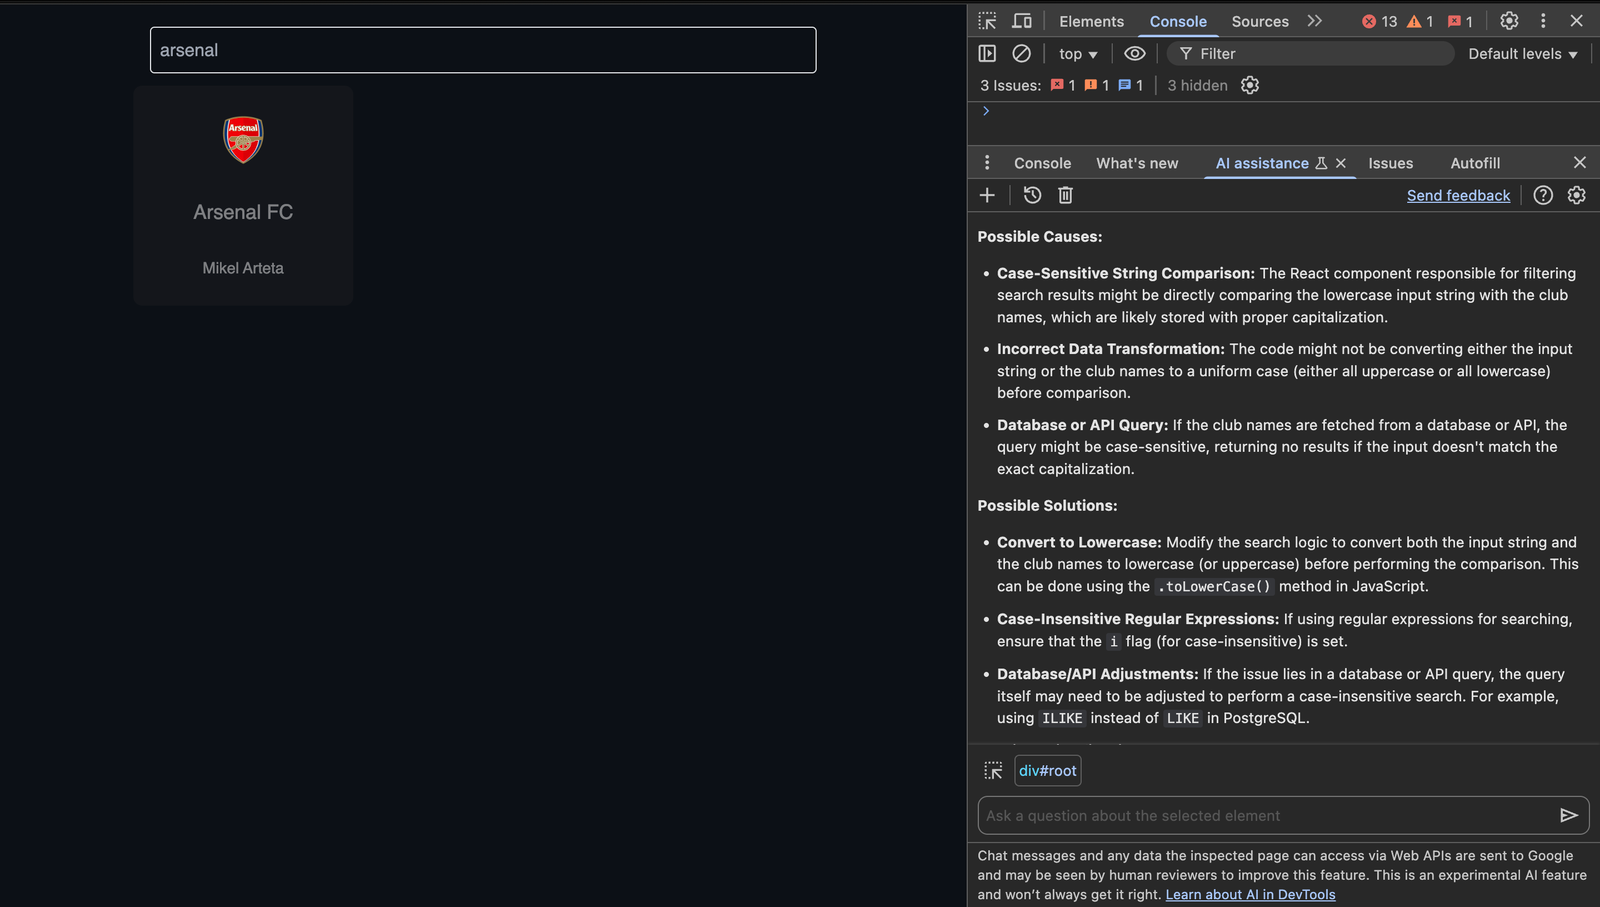Screen dimensions: 1600x907
Task: Activate the inspect element picker icon
Action: click(987, 21)
